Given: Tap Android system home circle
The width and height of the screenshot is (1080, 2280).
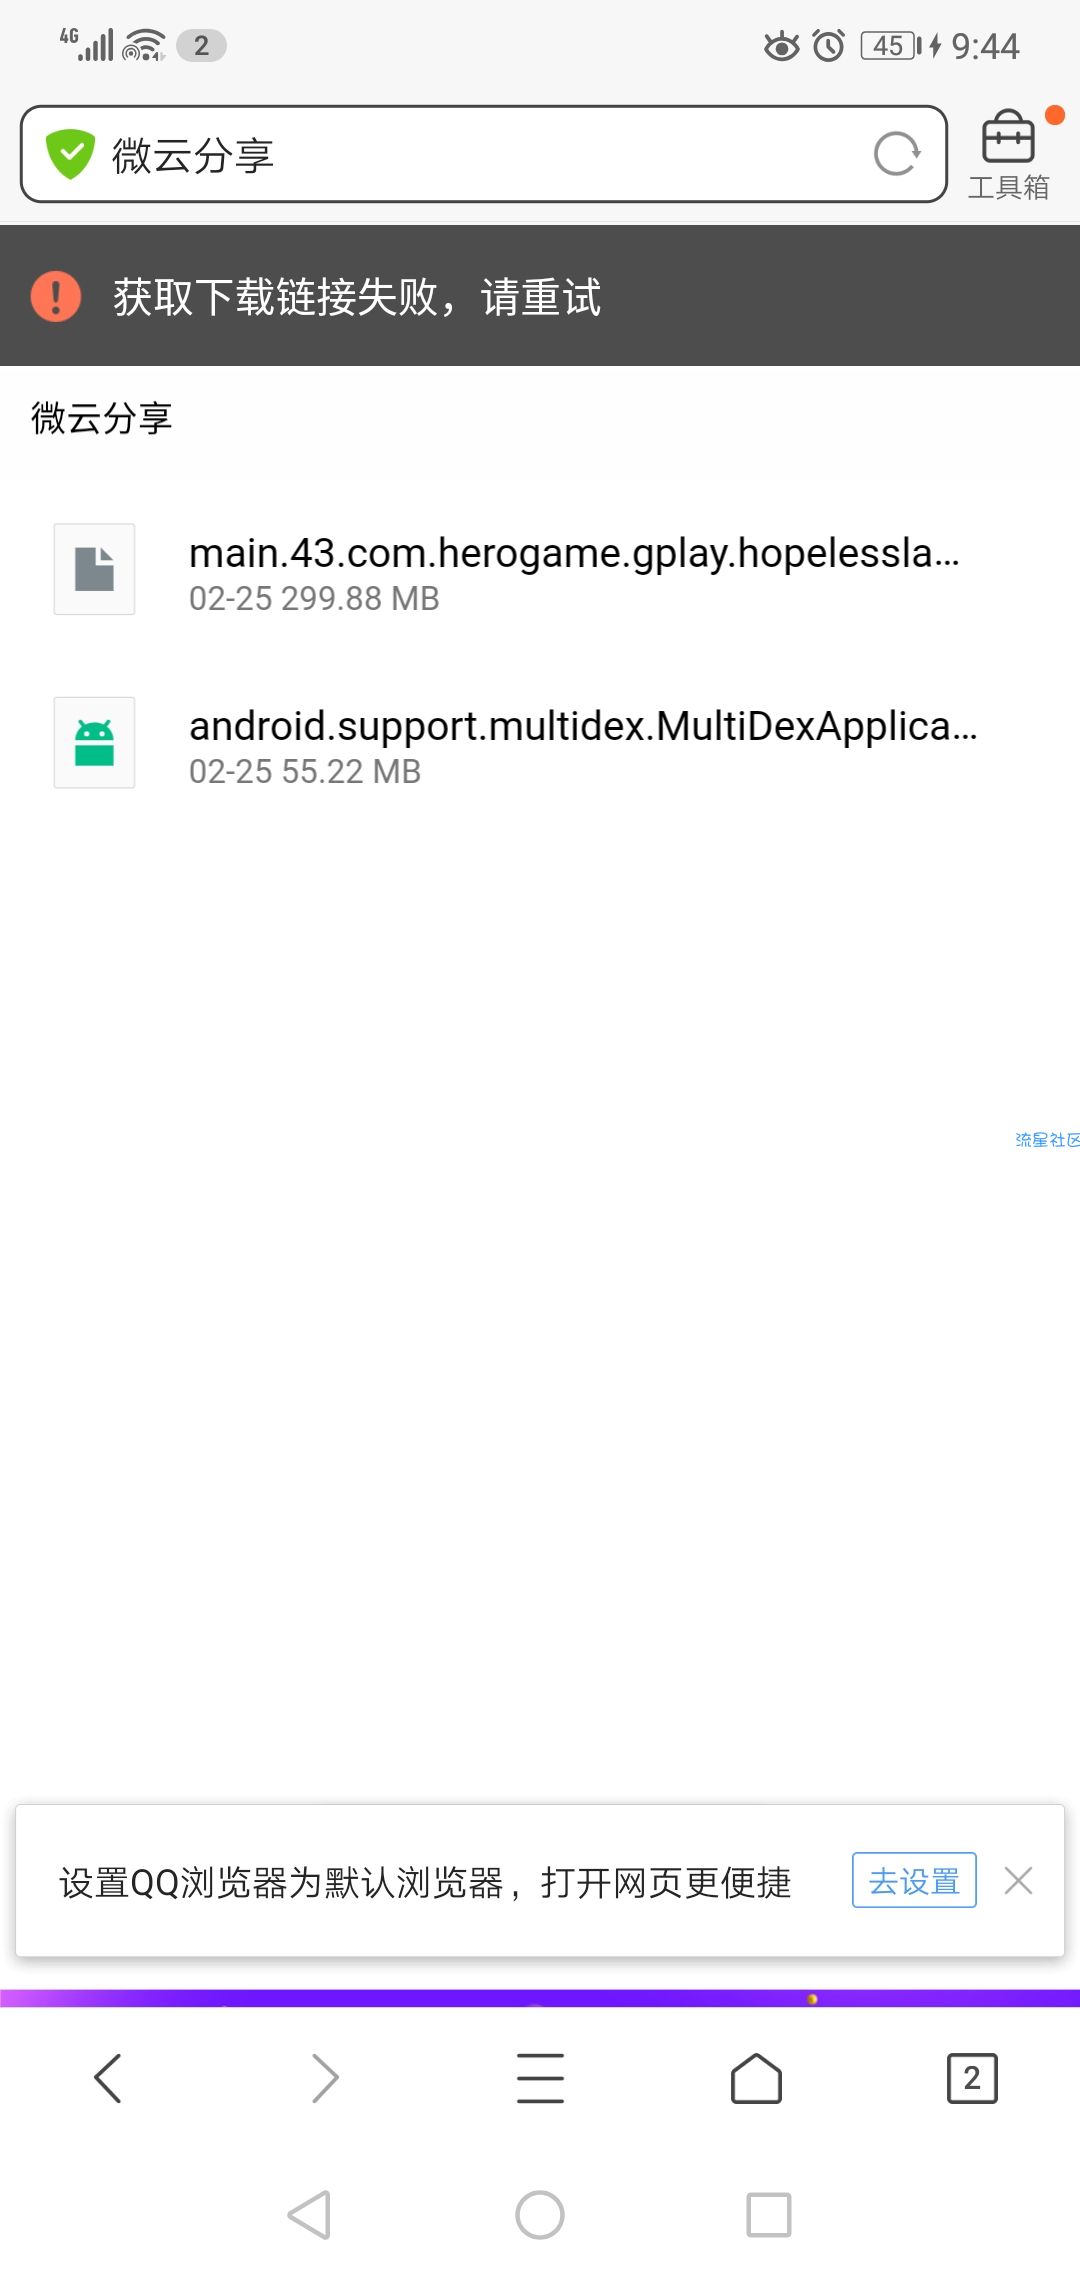Looking at the screenshot, I should pyautogui.click(x=540, y=2215).
